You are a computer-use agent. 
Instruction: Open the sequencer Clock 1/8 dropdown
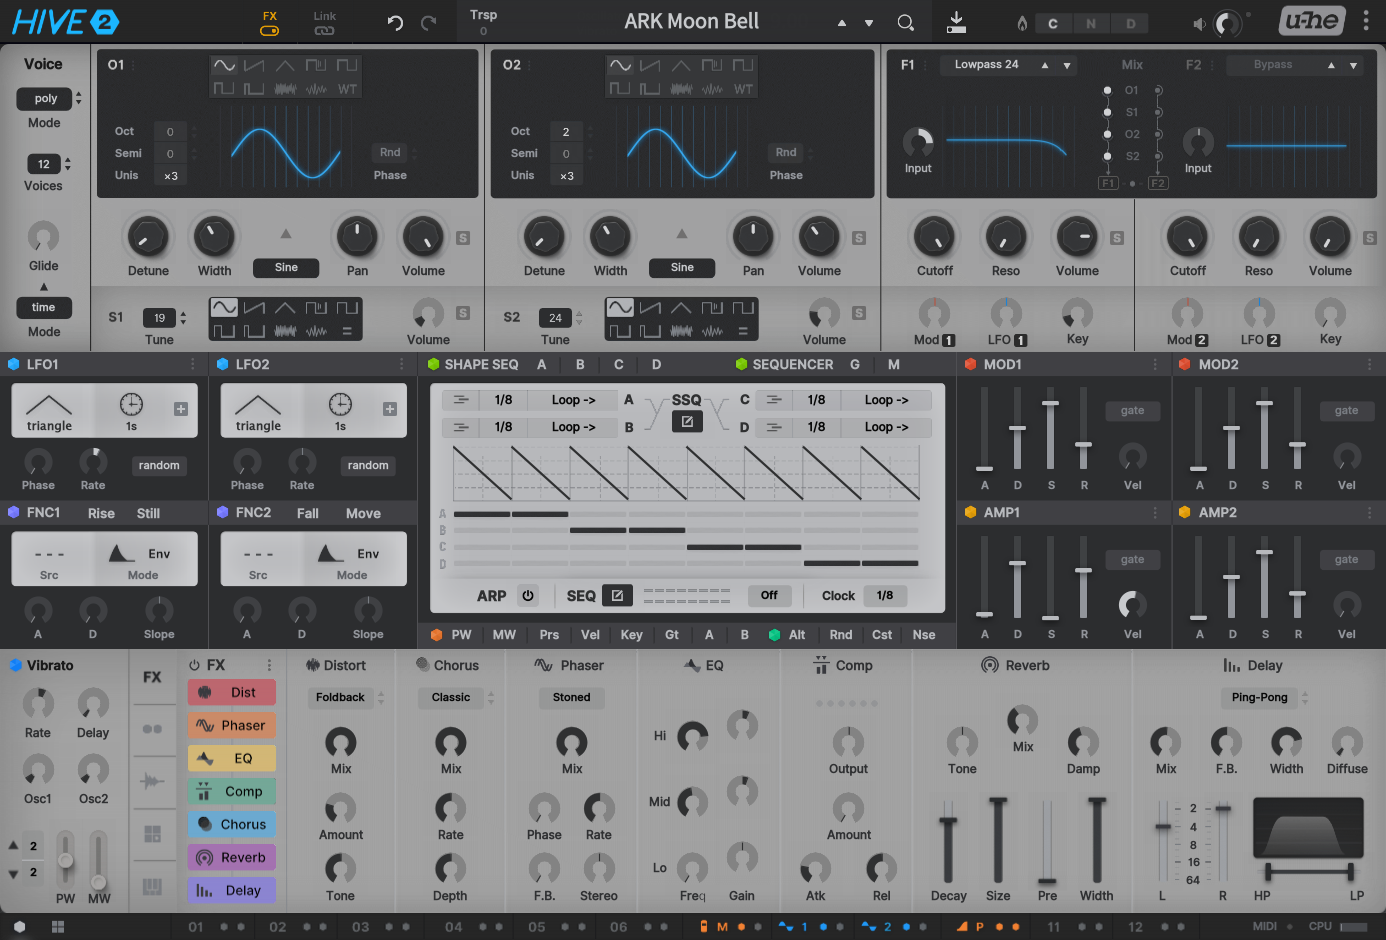point(885,596)
